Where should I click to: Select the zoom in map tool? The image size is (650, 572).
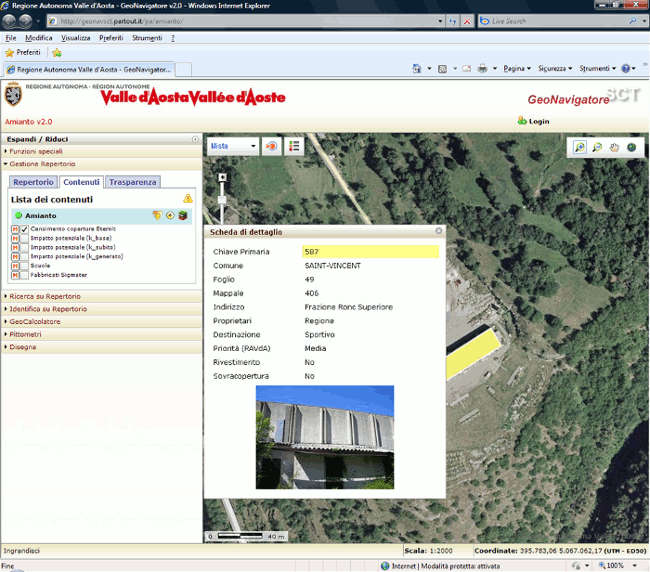coord(579,147)
